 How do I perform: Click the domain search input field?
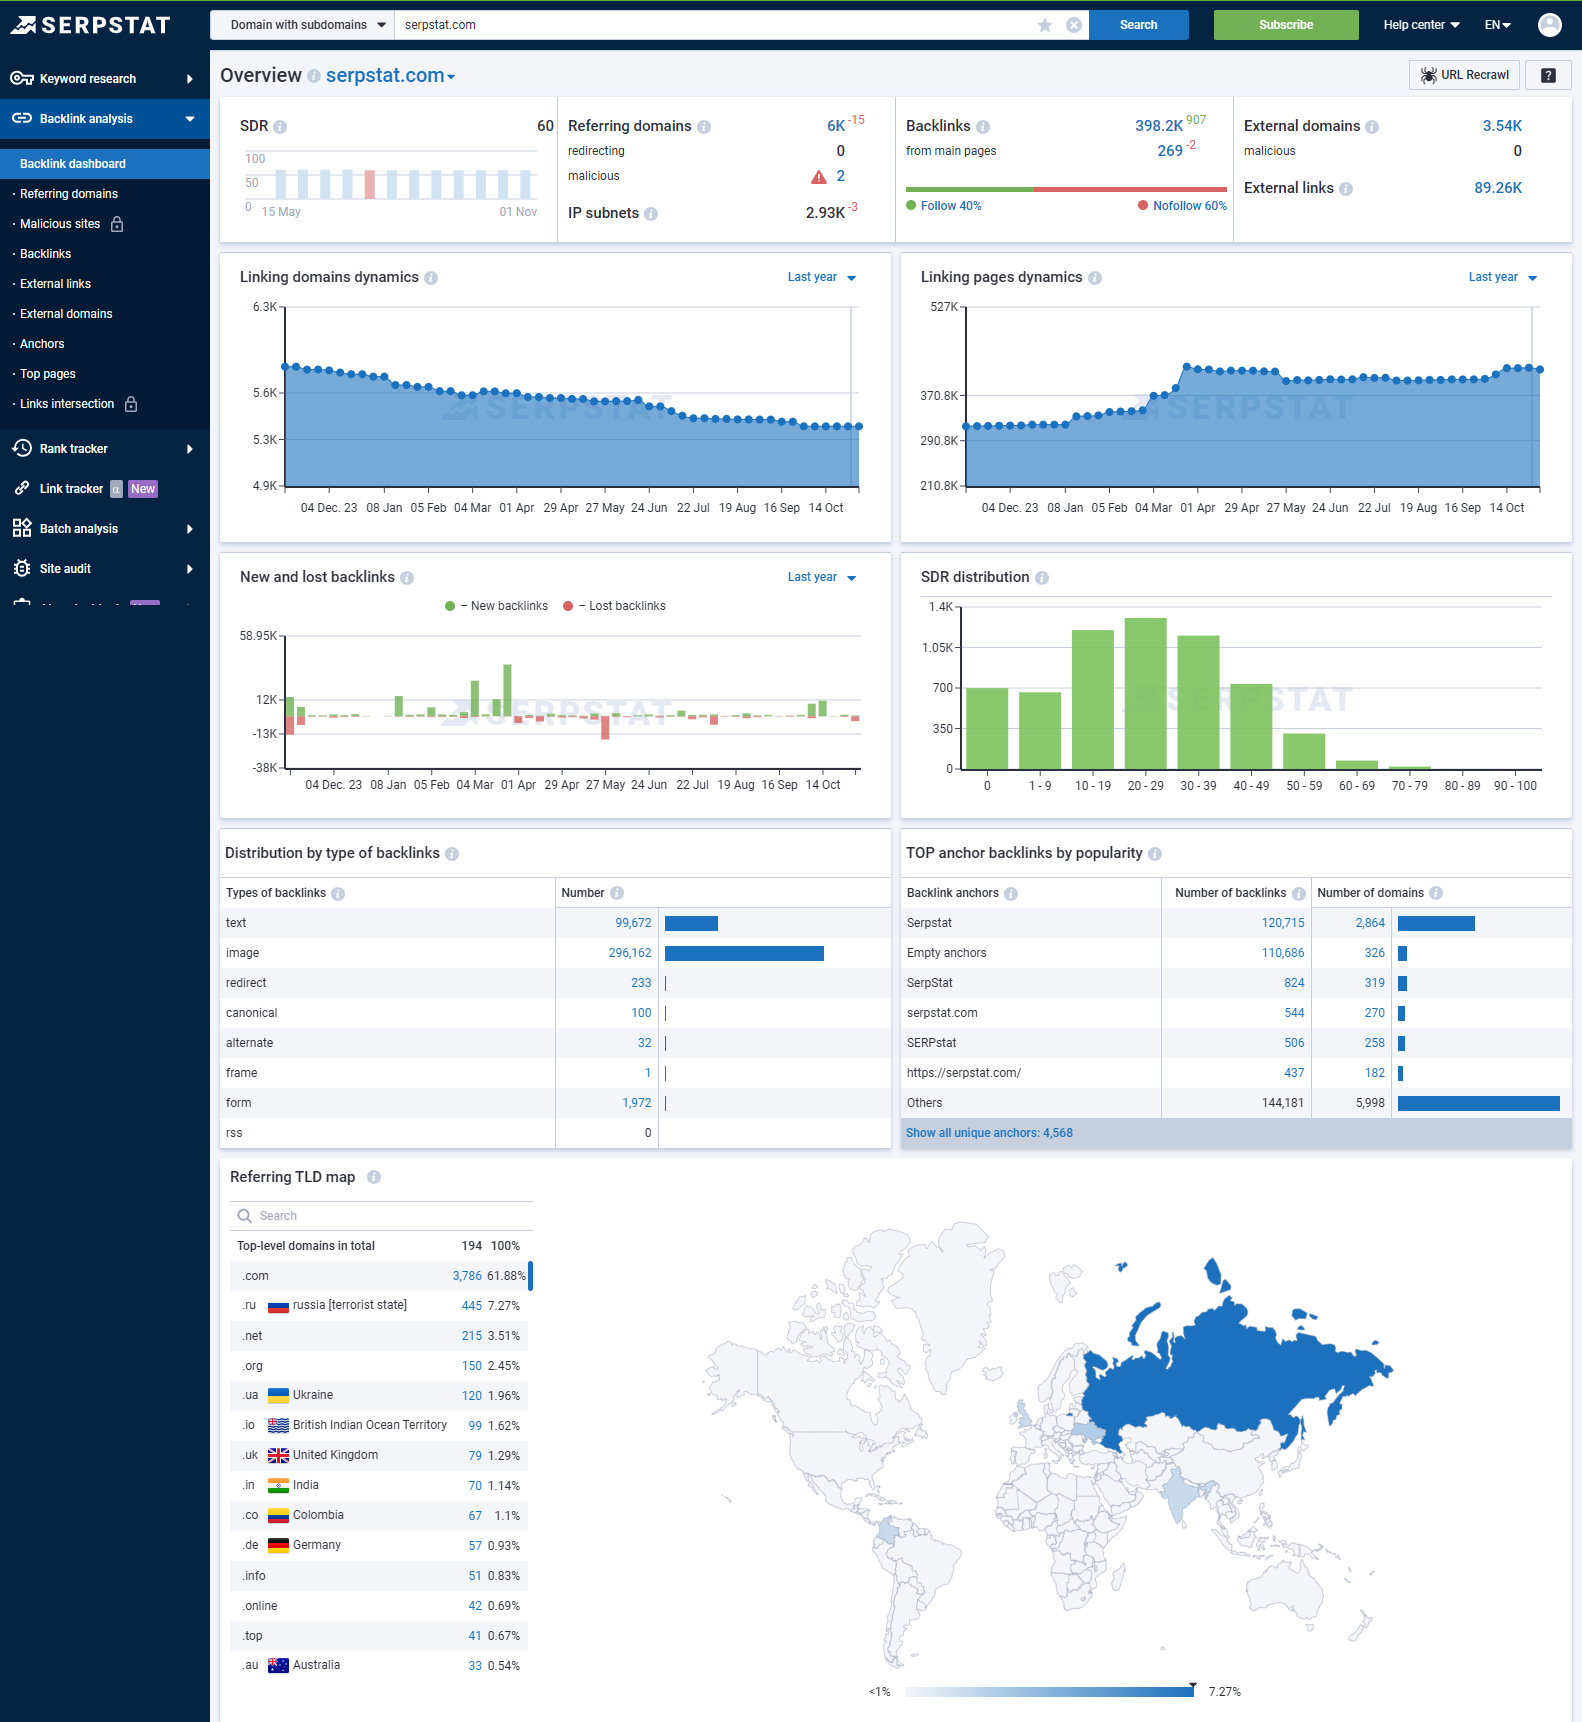pos(716,25)
